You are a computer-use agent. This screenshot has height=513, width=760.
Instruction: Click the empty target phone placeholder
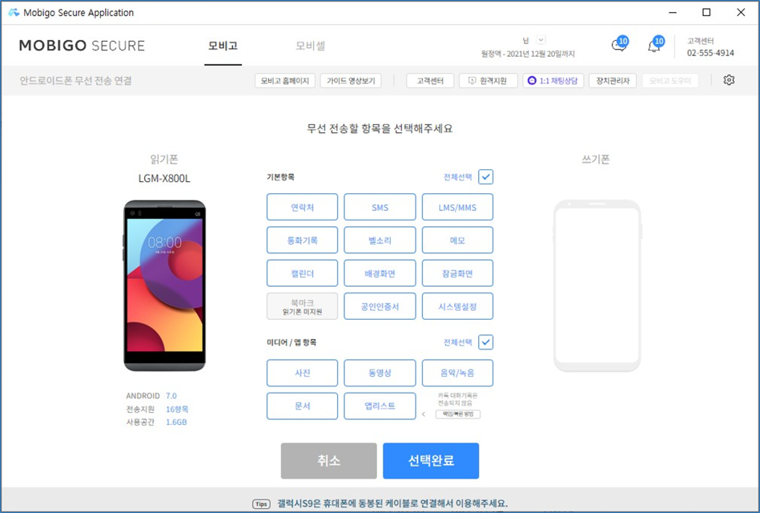click(x=597, y=286)
